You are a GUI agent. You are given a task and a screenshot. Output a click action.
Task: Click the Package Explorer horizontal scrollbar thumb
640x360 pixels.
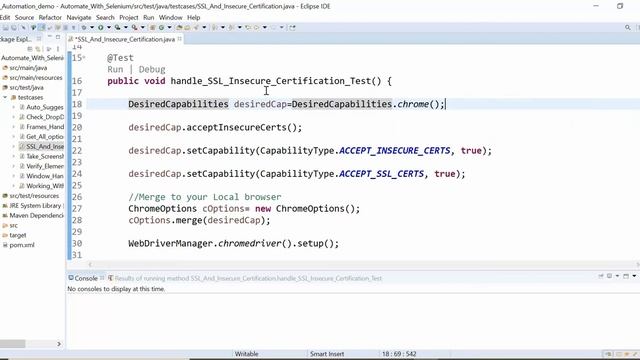pos(12,344)
